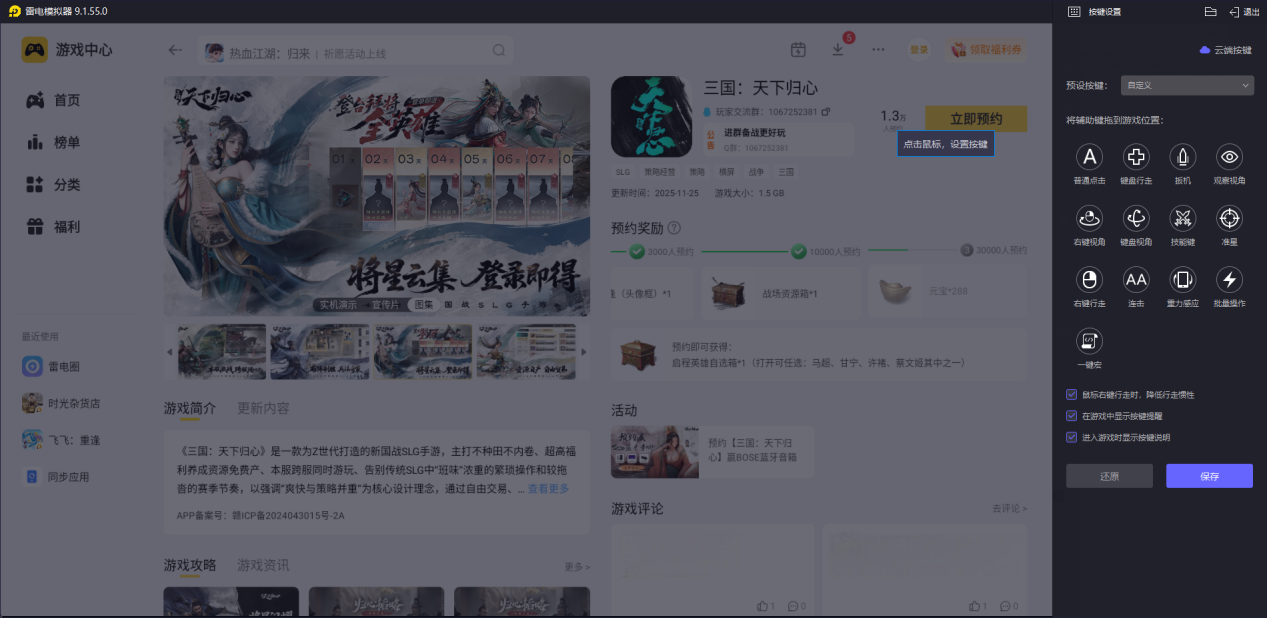The image size is (1267, 618).
Task: Select 图集 on banner
Action: click(423, 304)
